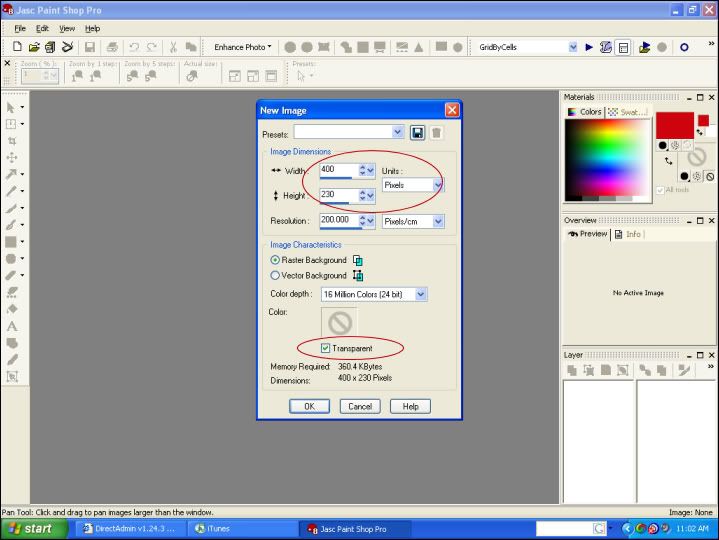Open the View menu
The width and height of the screenshot is (719, 540).
pos(67,28)
